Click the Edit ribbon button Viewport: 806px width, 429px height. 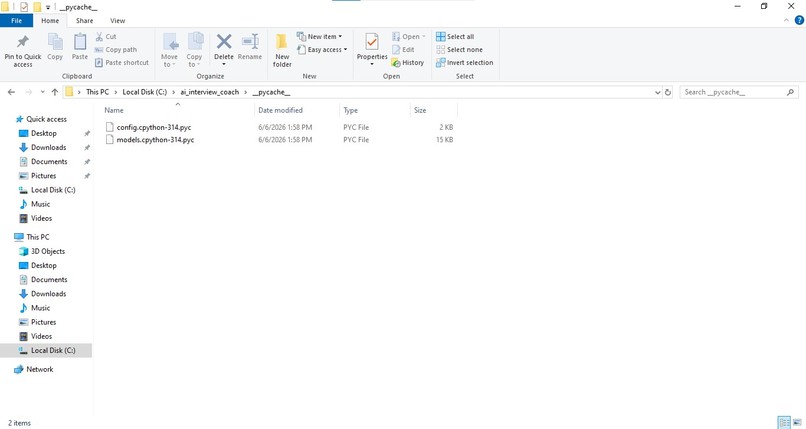(403, 50)
